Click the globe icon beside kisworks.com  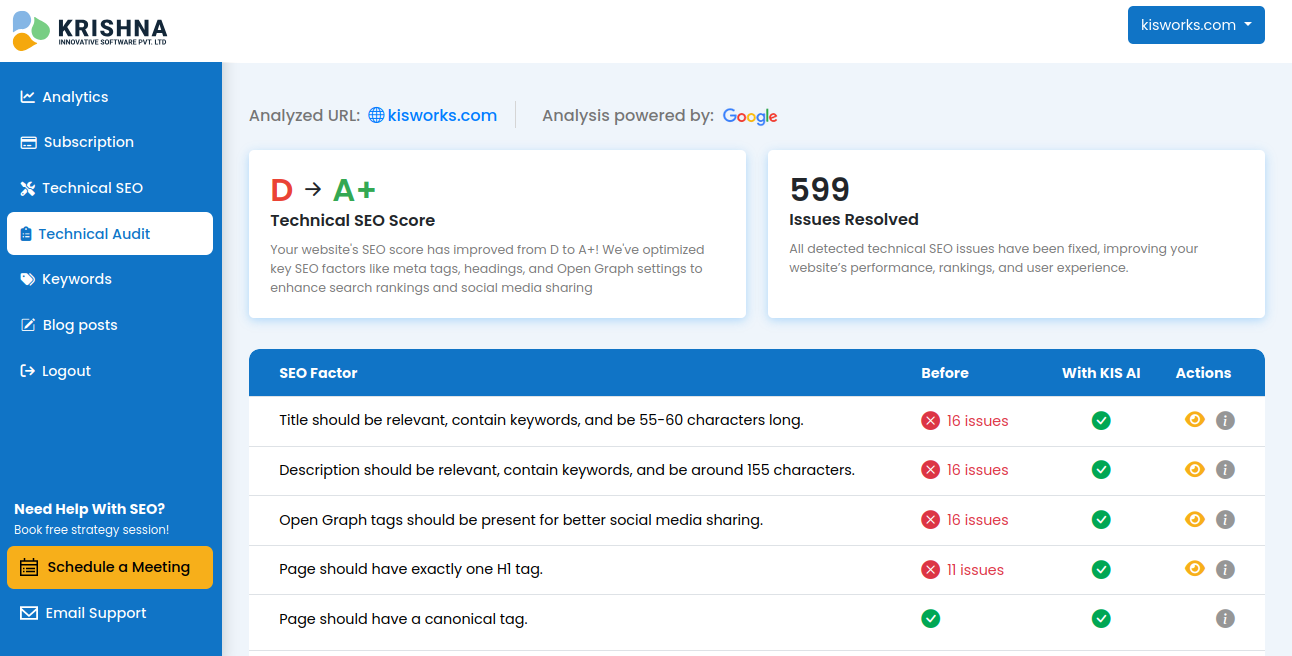click(x=376, y=115)
